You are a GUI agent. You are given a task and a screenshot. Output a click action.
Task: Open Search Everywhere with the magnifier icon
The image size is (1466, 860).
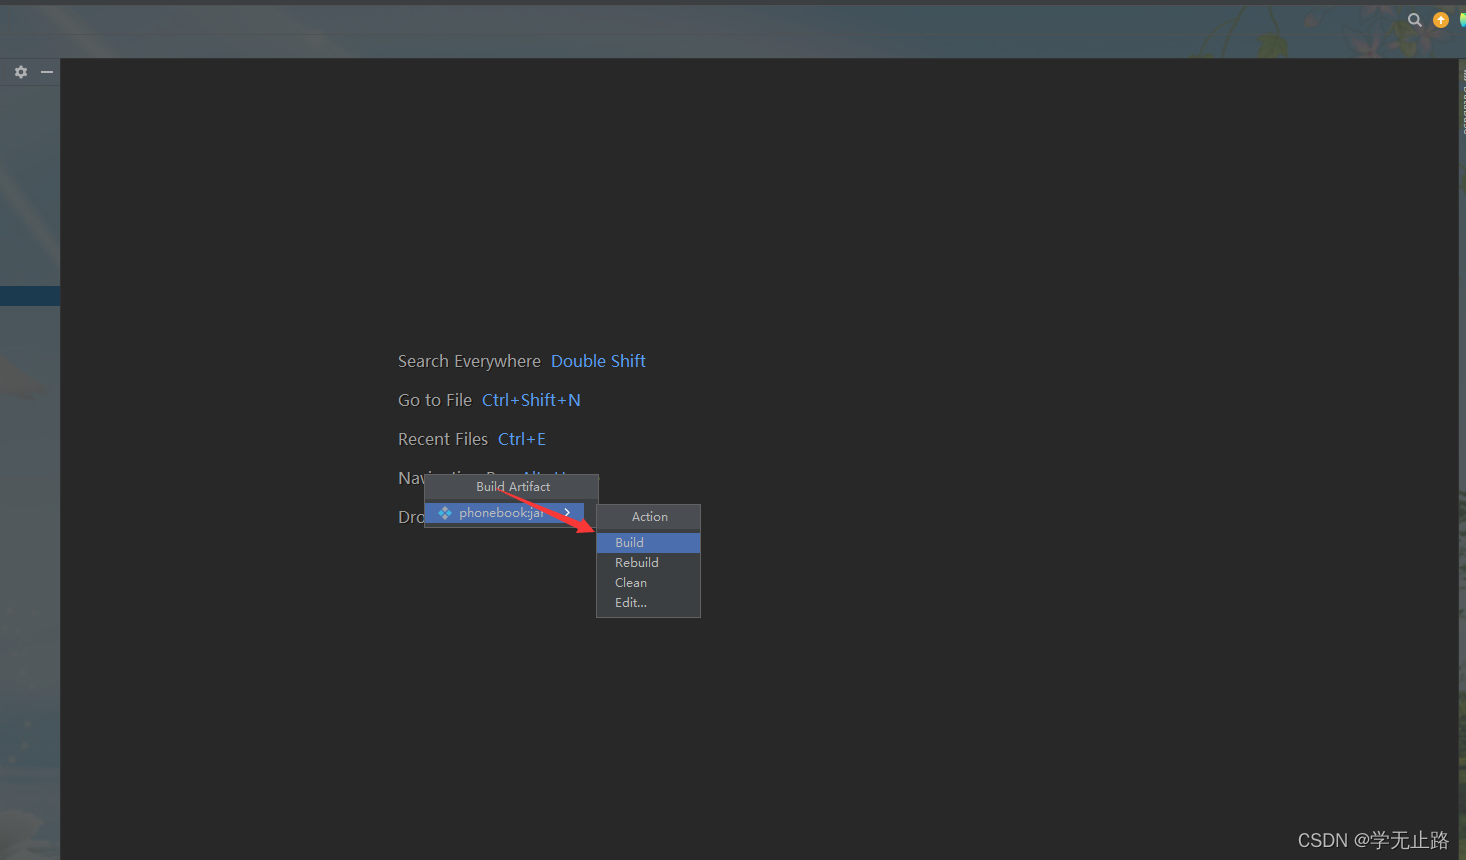pyautogui.click(x=1415, y=20)
